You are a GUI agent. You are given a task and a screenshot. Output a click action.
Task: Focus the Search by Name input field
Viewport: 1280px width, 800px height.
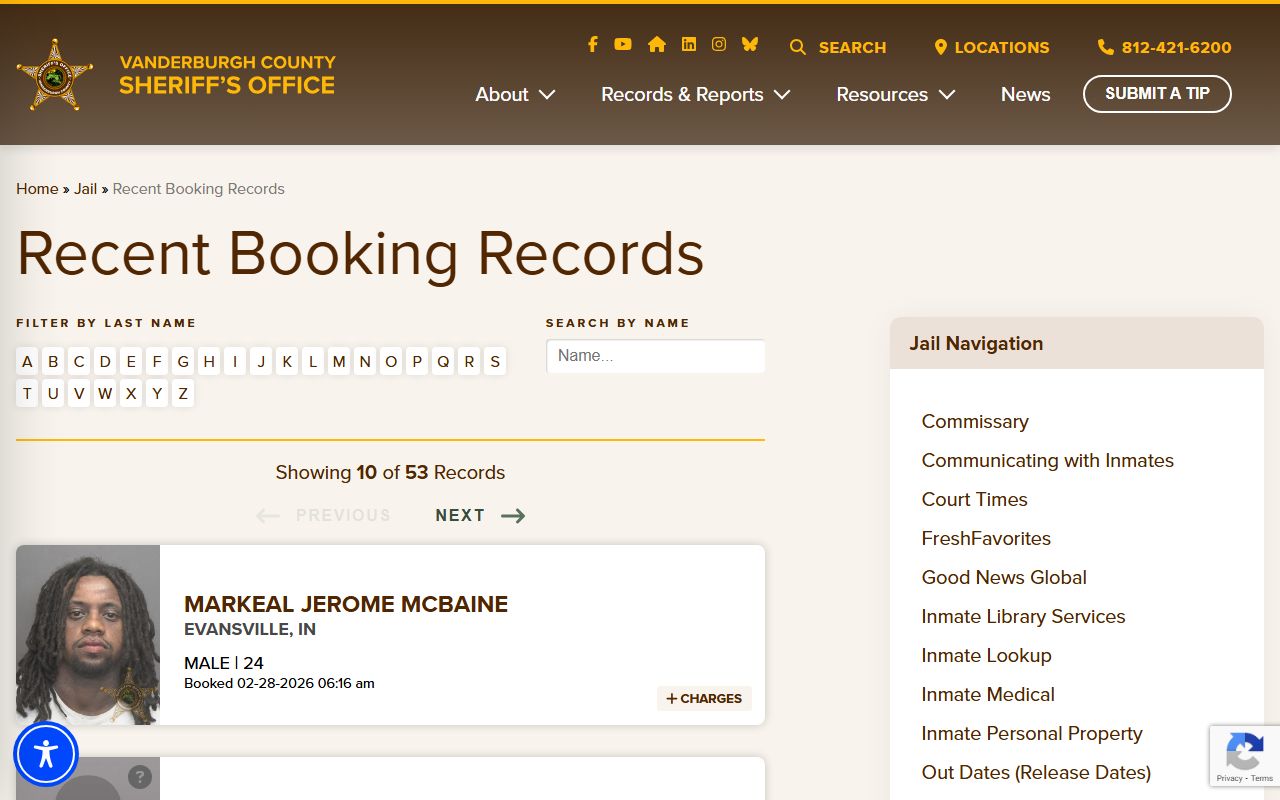pos(656,356)
